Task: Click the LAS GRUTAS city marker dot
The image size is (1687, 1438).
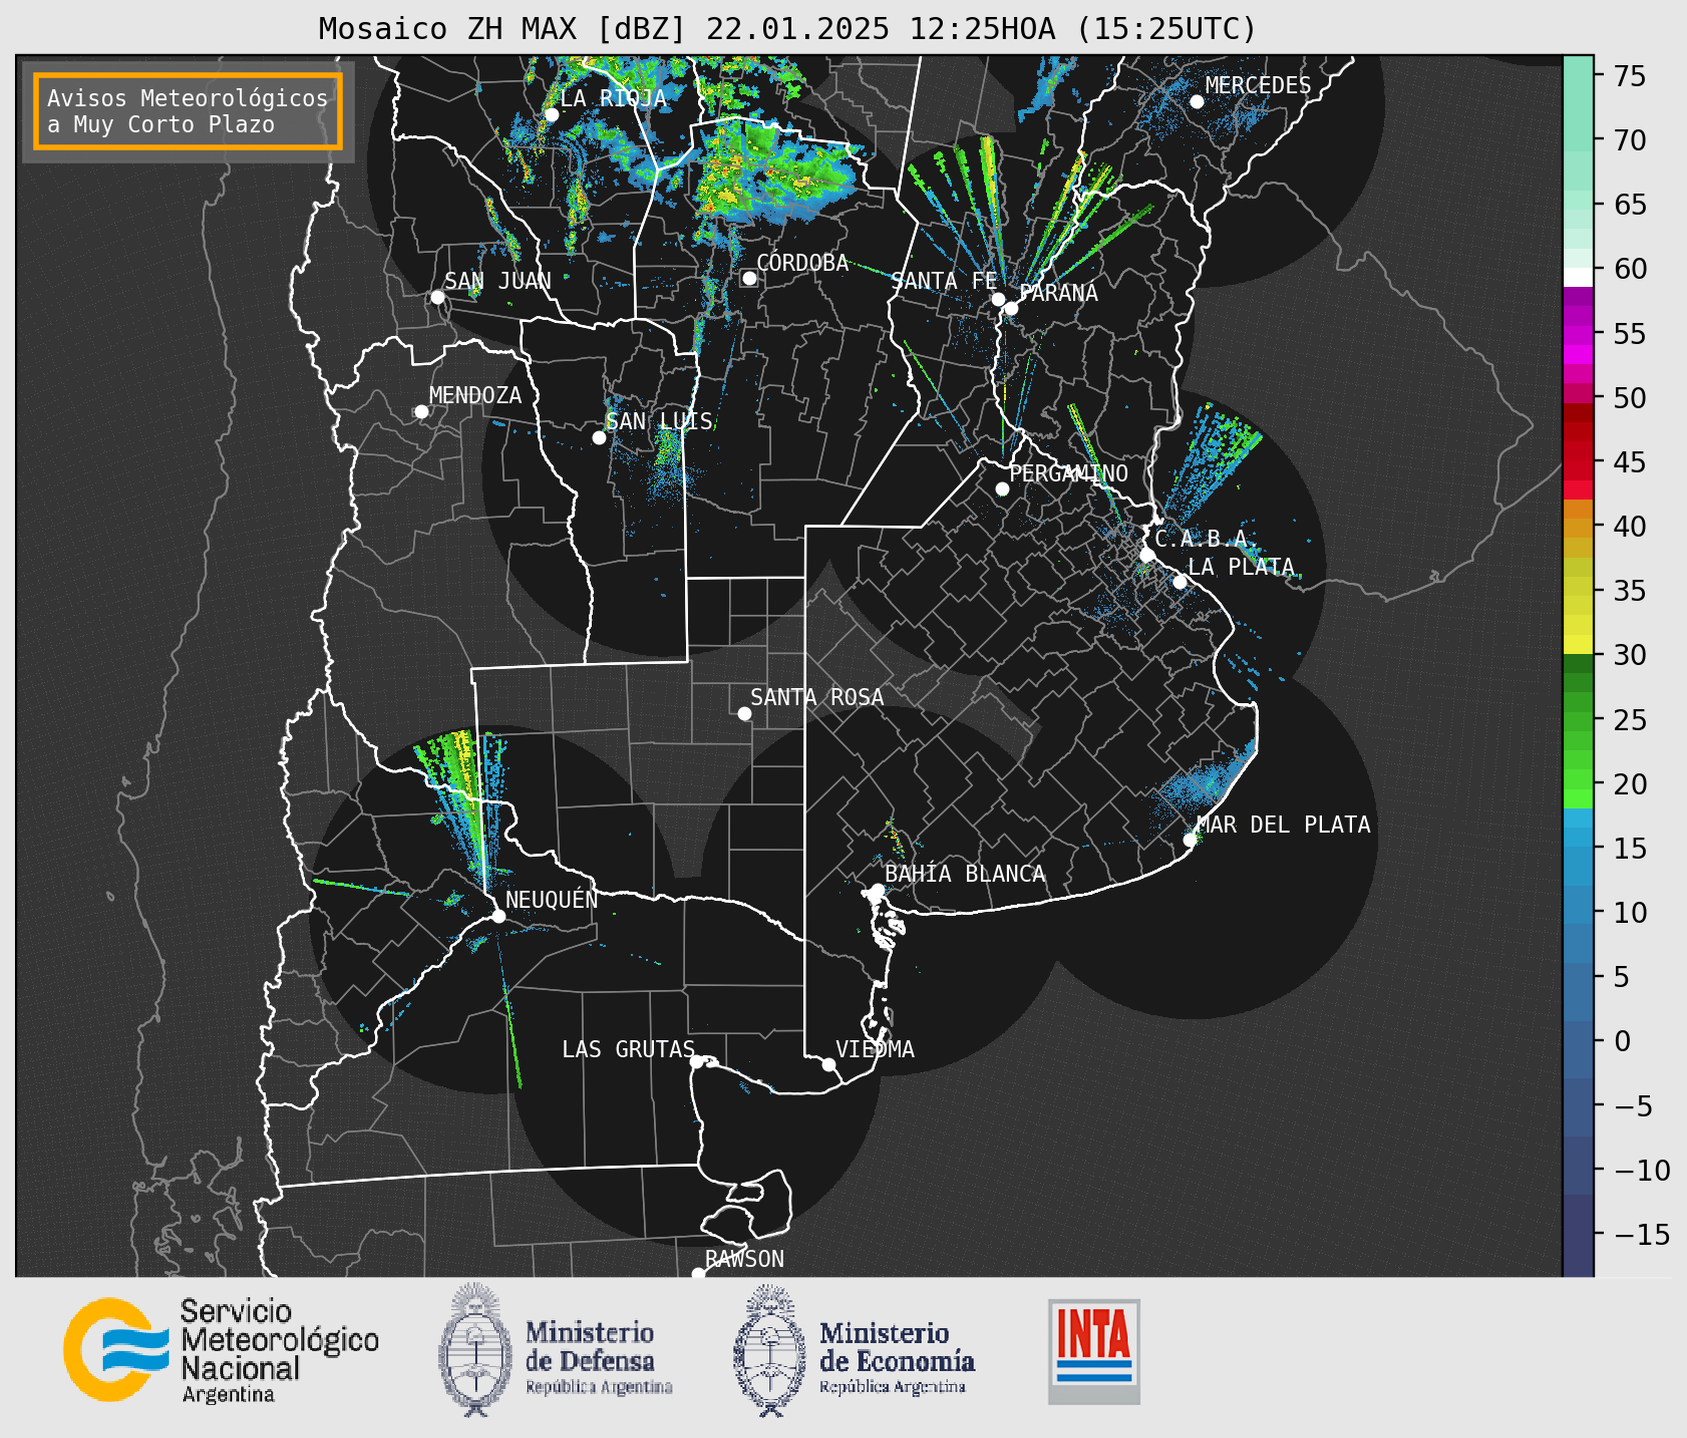Action: (x=697, y=1062)
